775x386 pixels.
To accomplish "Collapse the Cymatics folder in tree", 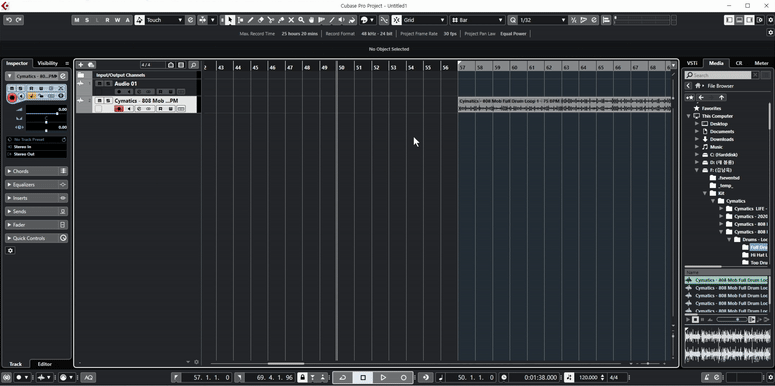I will (713, 201).
